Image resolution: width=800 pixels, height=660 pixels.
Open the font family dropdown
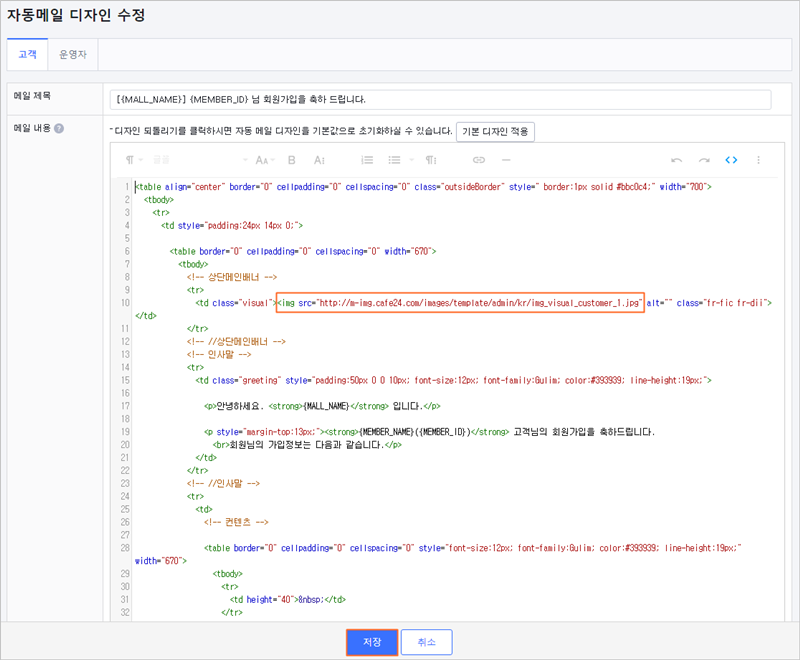coord(200,160)
